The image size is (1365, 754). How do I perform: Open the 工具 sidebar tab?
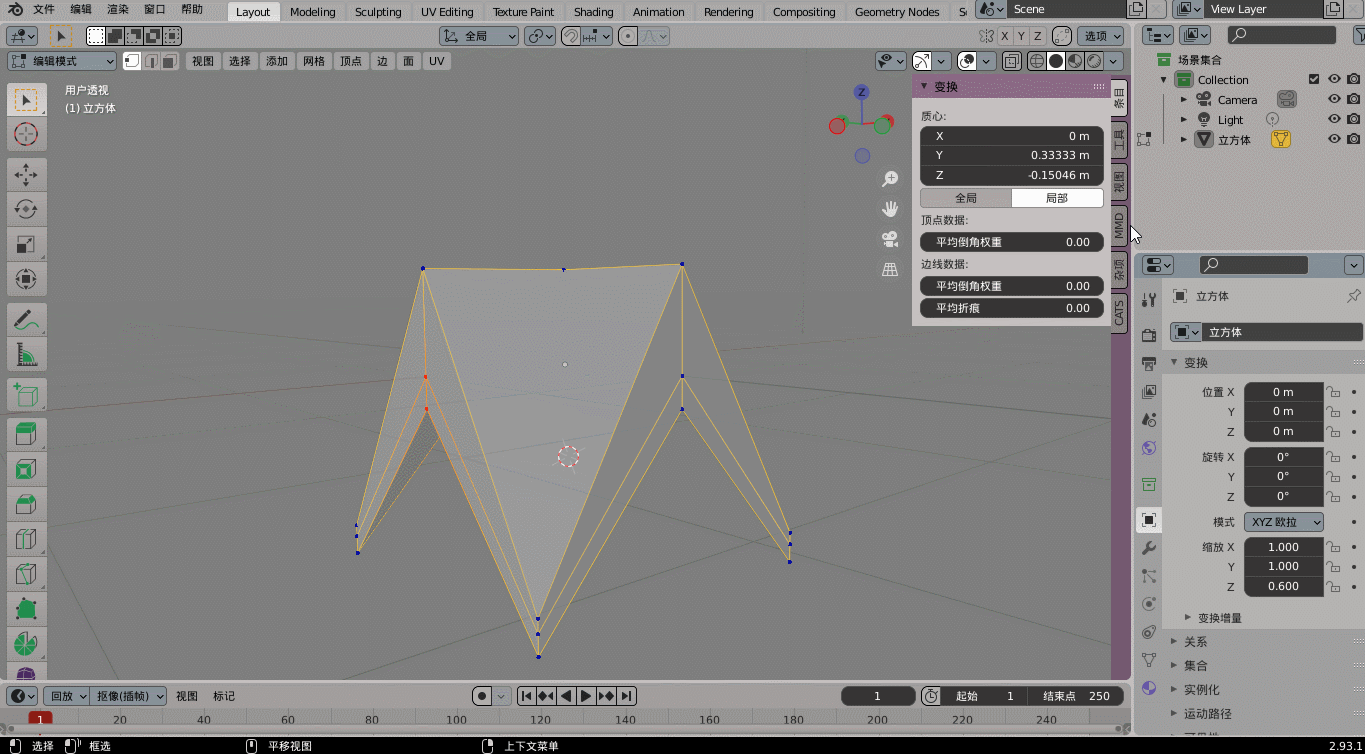1119,138
